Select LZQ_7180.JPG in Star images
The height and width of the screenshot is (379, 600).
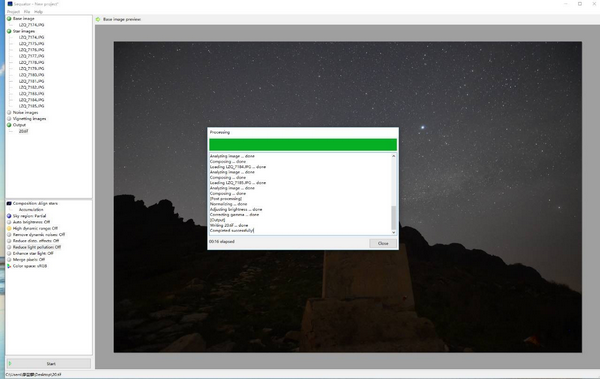tap(31, 75)
